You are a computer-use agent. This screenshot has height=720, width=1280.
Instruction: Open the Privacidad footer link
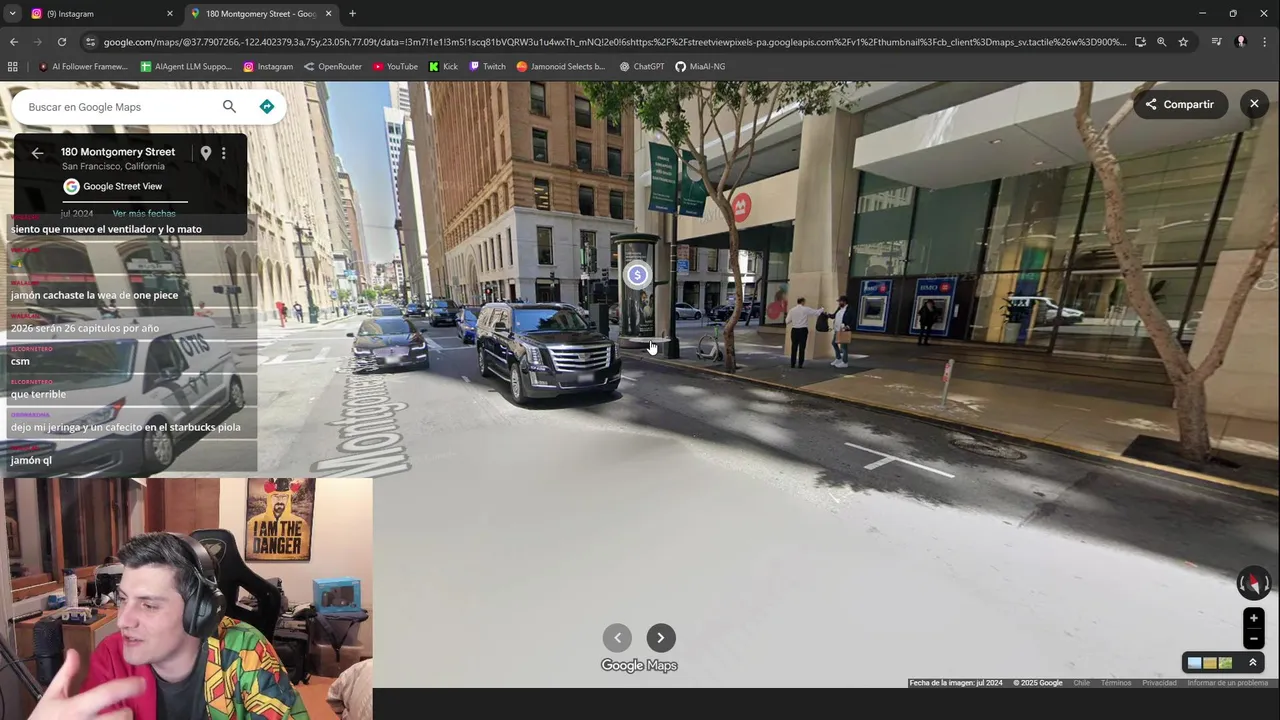[1159, 683]
